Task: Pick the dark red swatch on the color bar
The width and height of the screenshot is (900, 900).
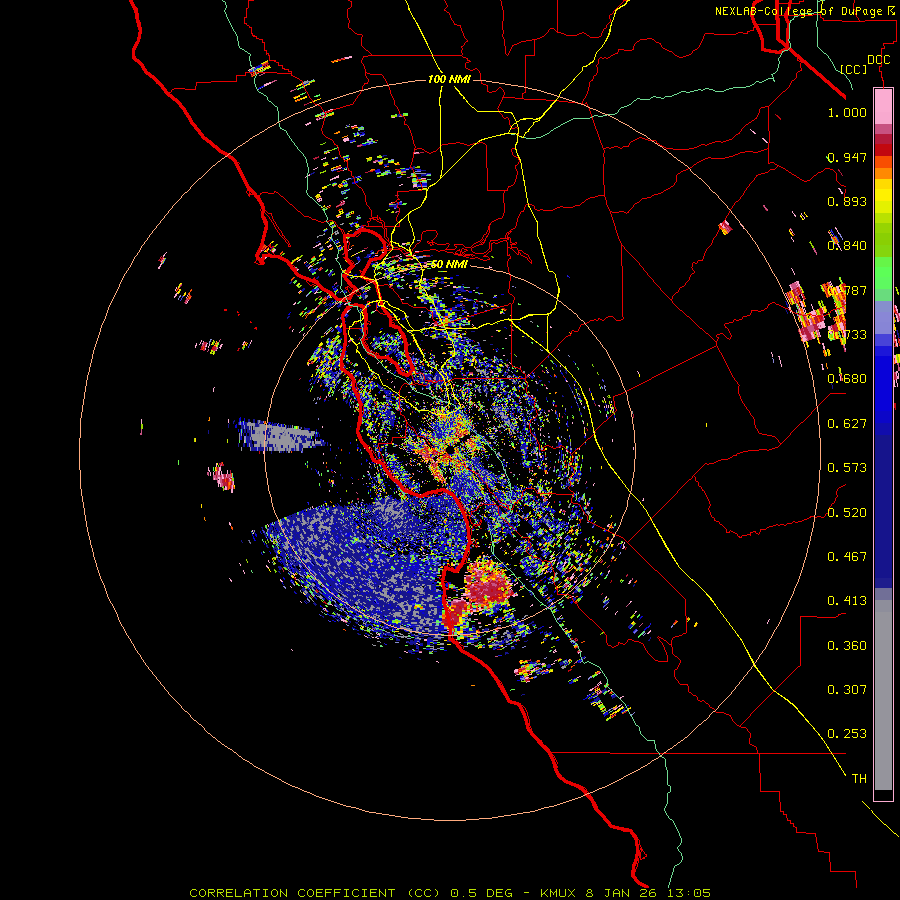Action: point(883,150)
